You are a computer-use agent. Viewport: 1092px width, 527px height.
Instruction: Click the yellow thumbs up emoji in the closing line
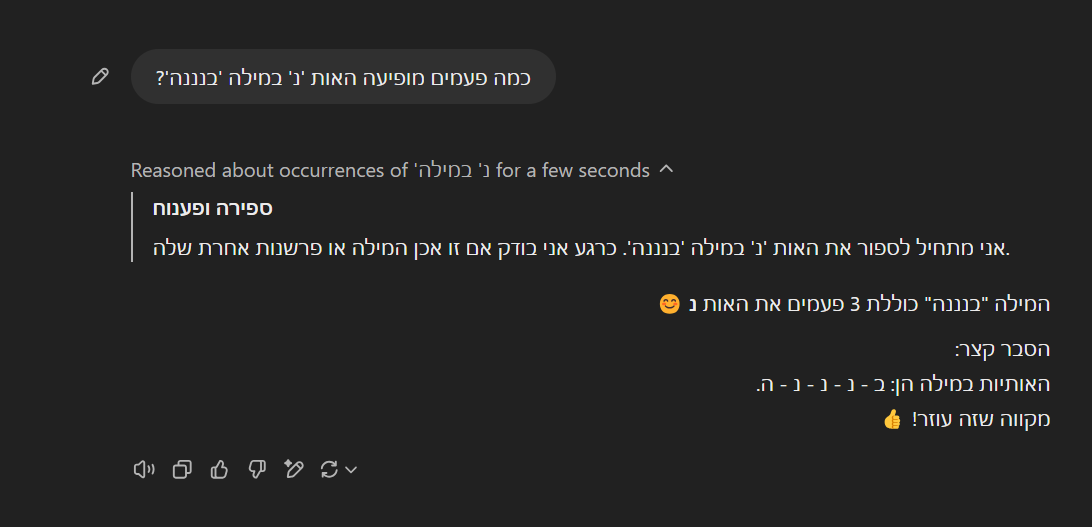(x=893, y=419)
